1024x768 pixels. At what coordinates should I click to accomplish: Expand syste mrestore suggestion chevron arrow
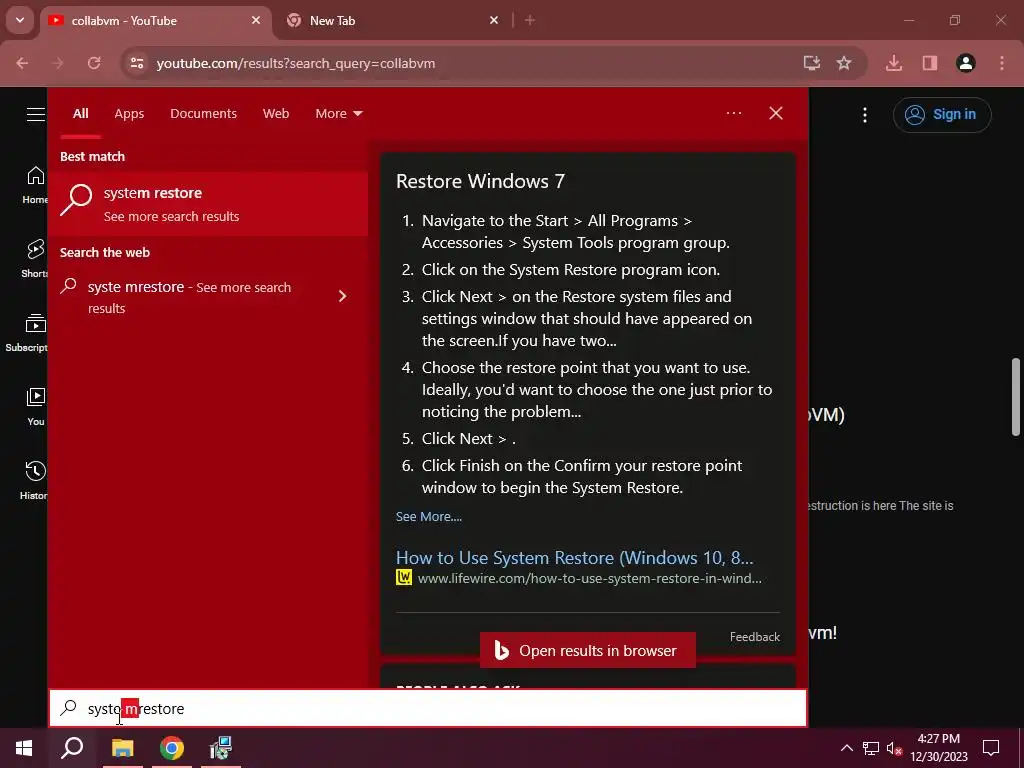coord(343,296)
